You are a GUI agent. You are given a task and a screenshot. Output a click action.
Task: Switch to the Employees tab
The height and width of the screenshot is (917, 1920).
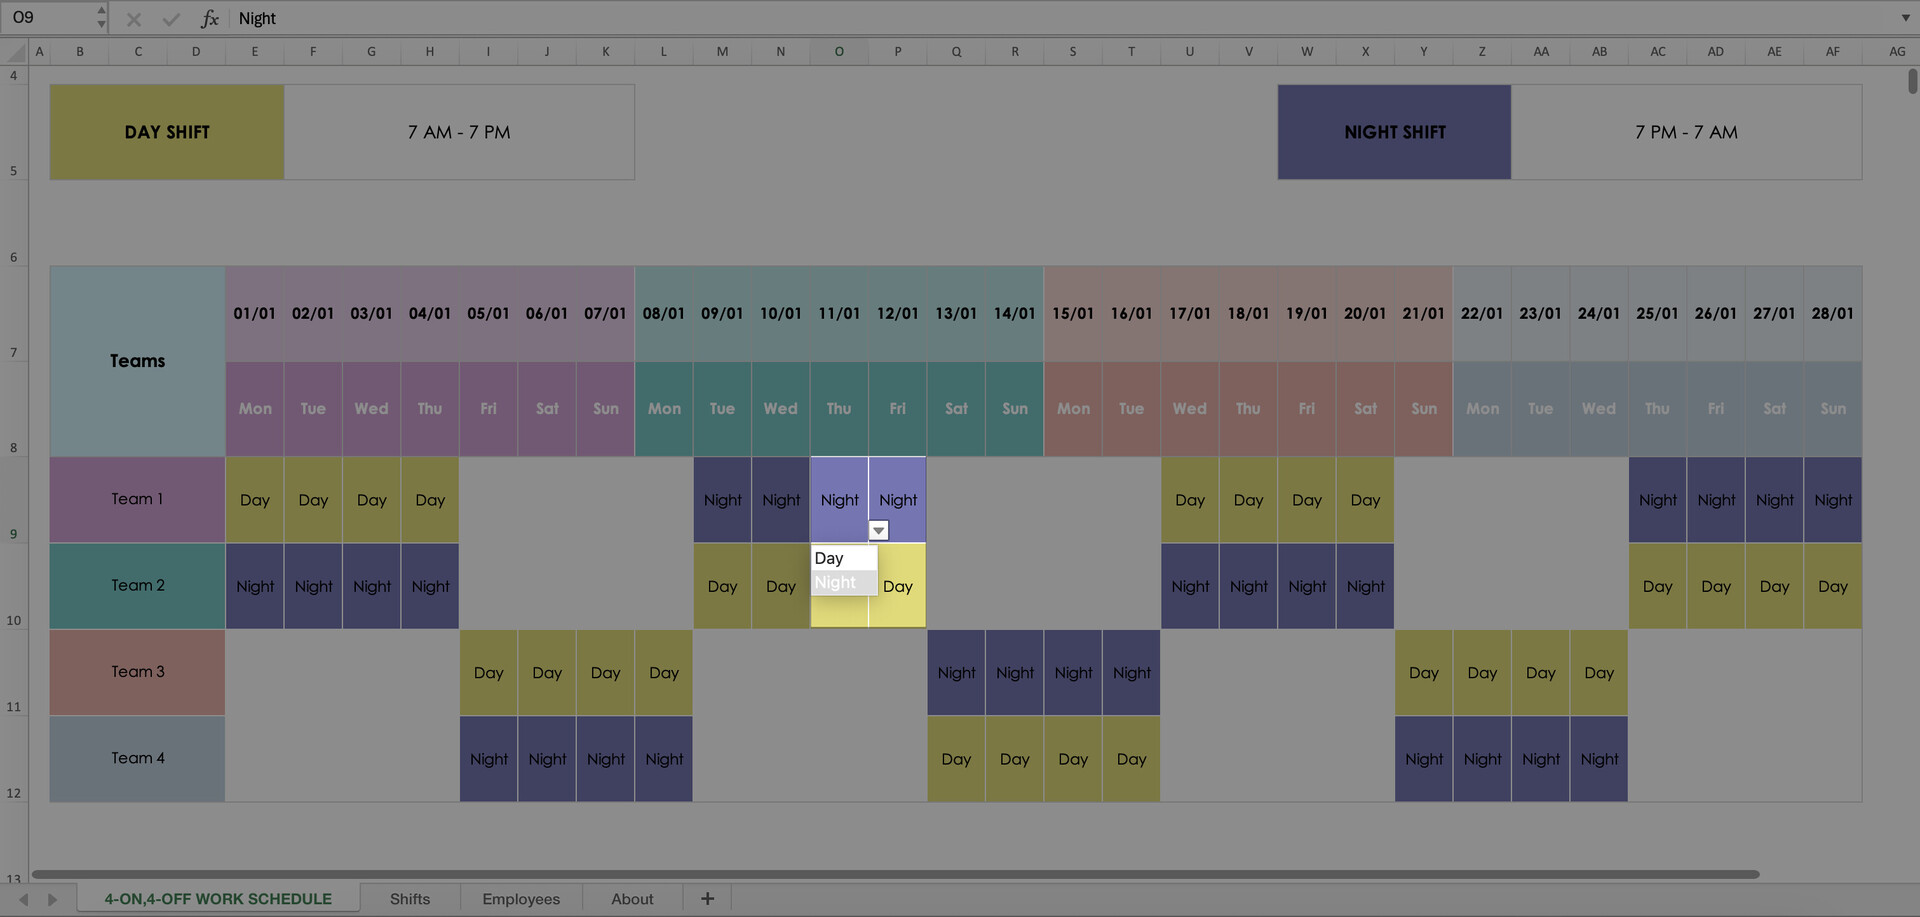520,898
